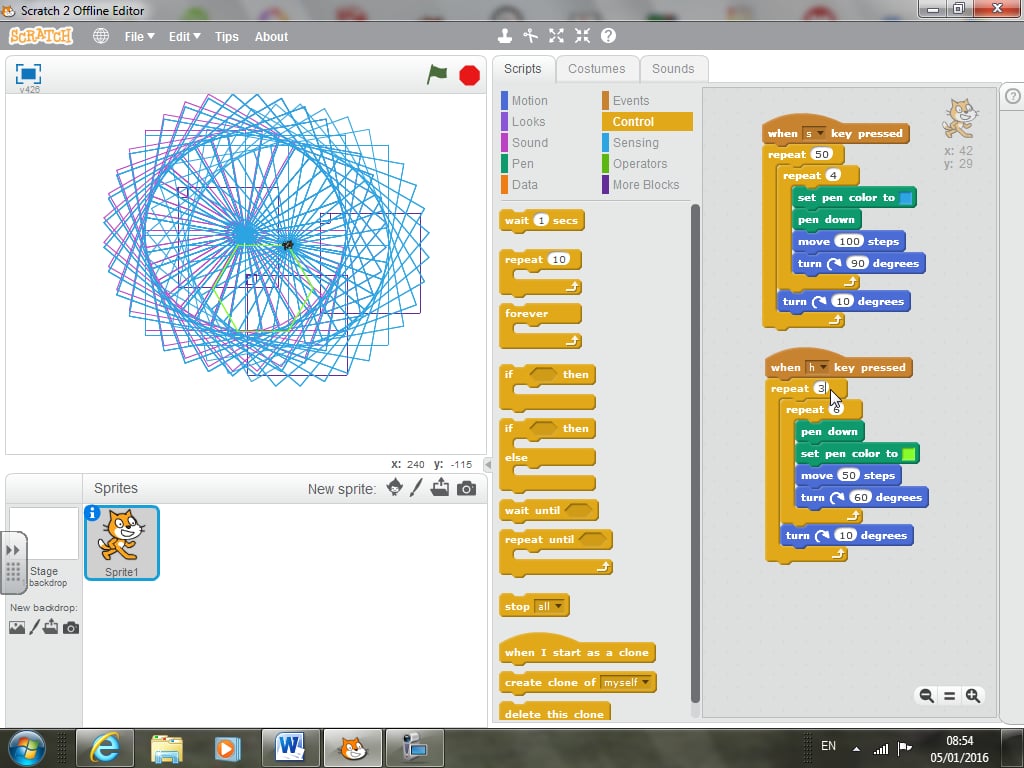Collapse the stage with small arrow

487,464
